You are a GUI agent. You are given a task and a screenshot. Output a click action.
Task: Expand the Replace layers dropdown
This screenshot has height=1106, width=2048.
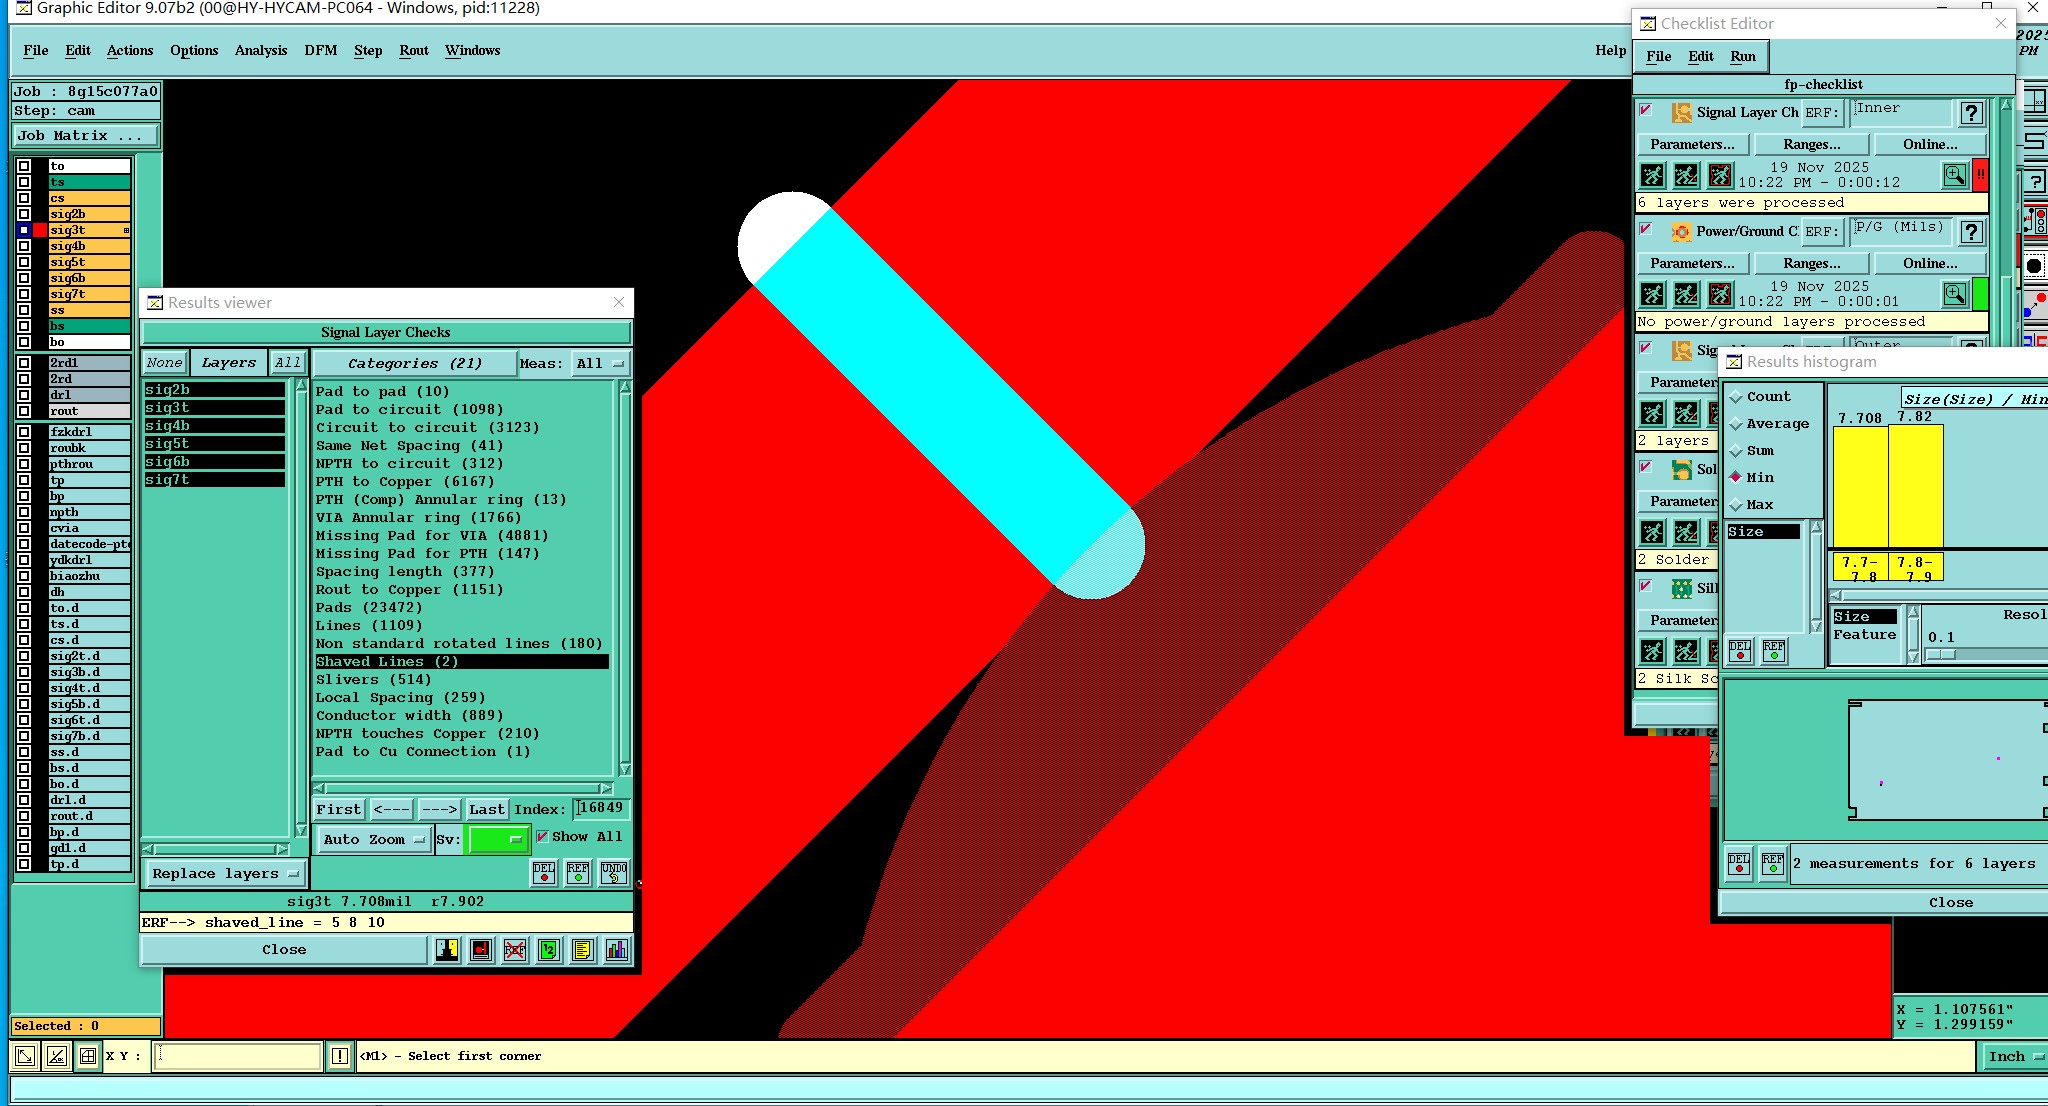[225, 873]
